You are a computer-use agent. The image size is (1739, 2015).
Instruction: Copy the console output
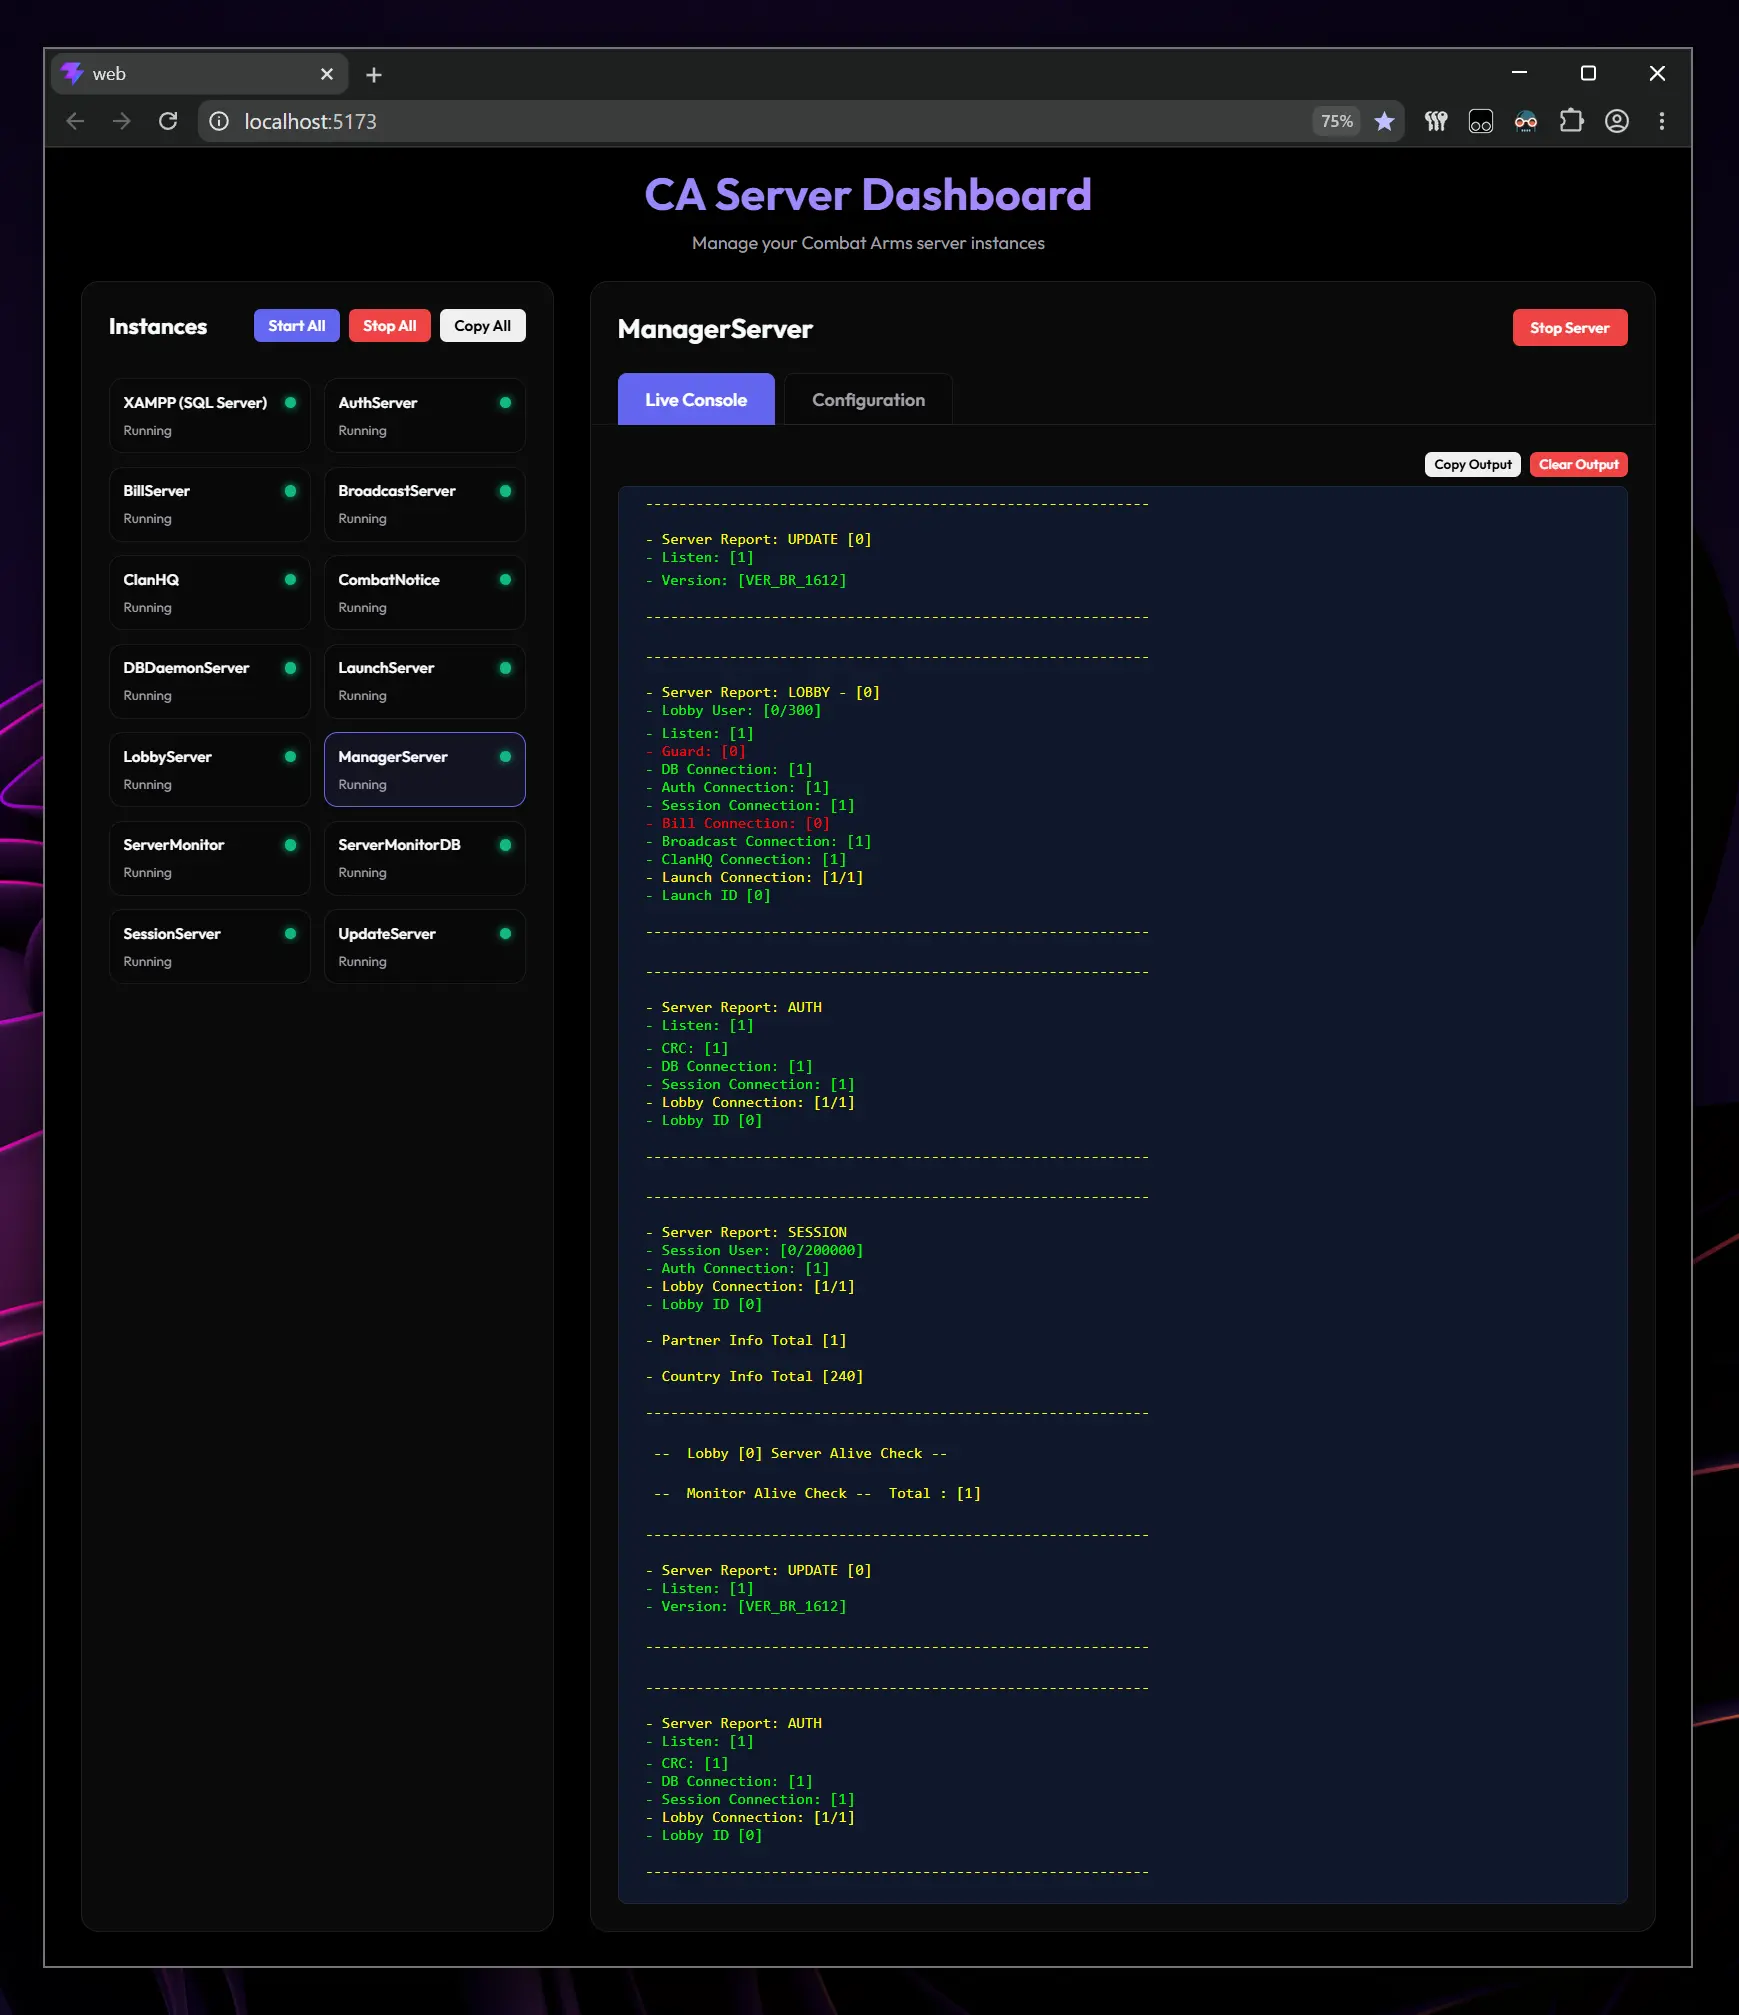1473,465
